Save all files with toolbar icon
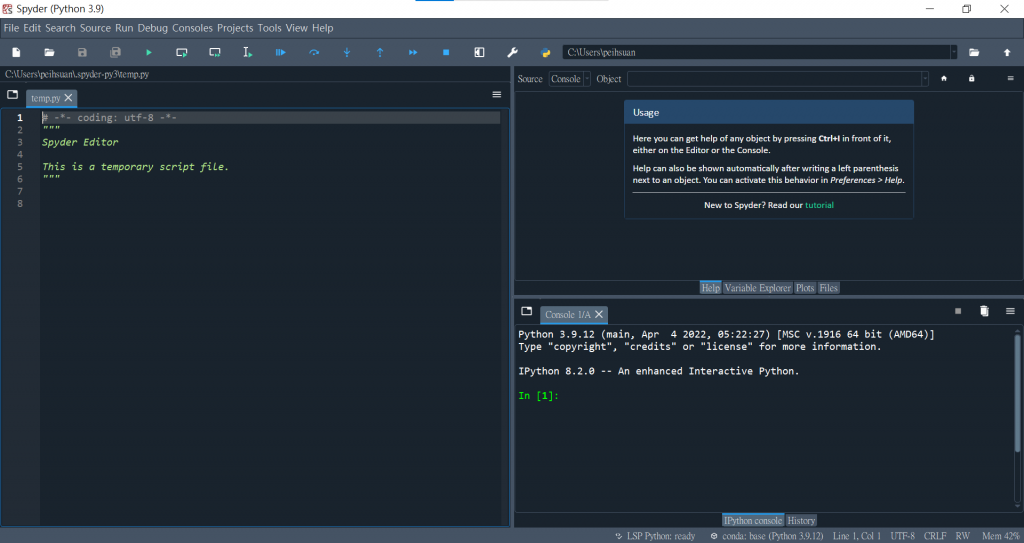Image resolution: width=1024 pixels, height=543 pixels. point(116,52)
